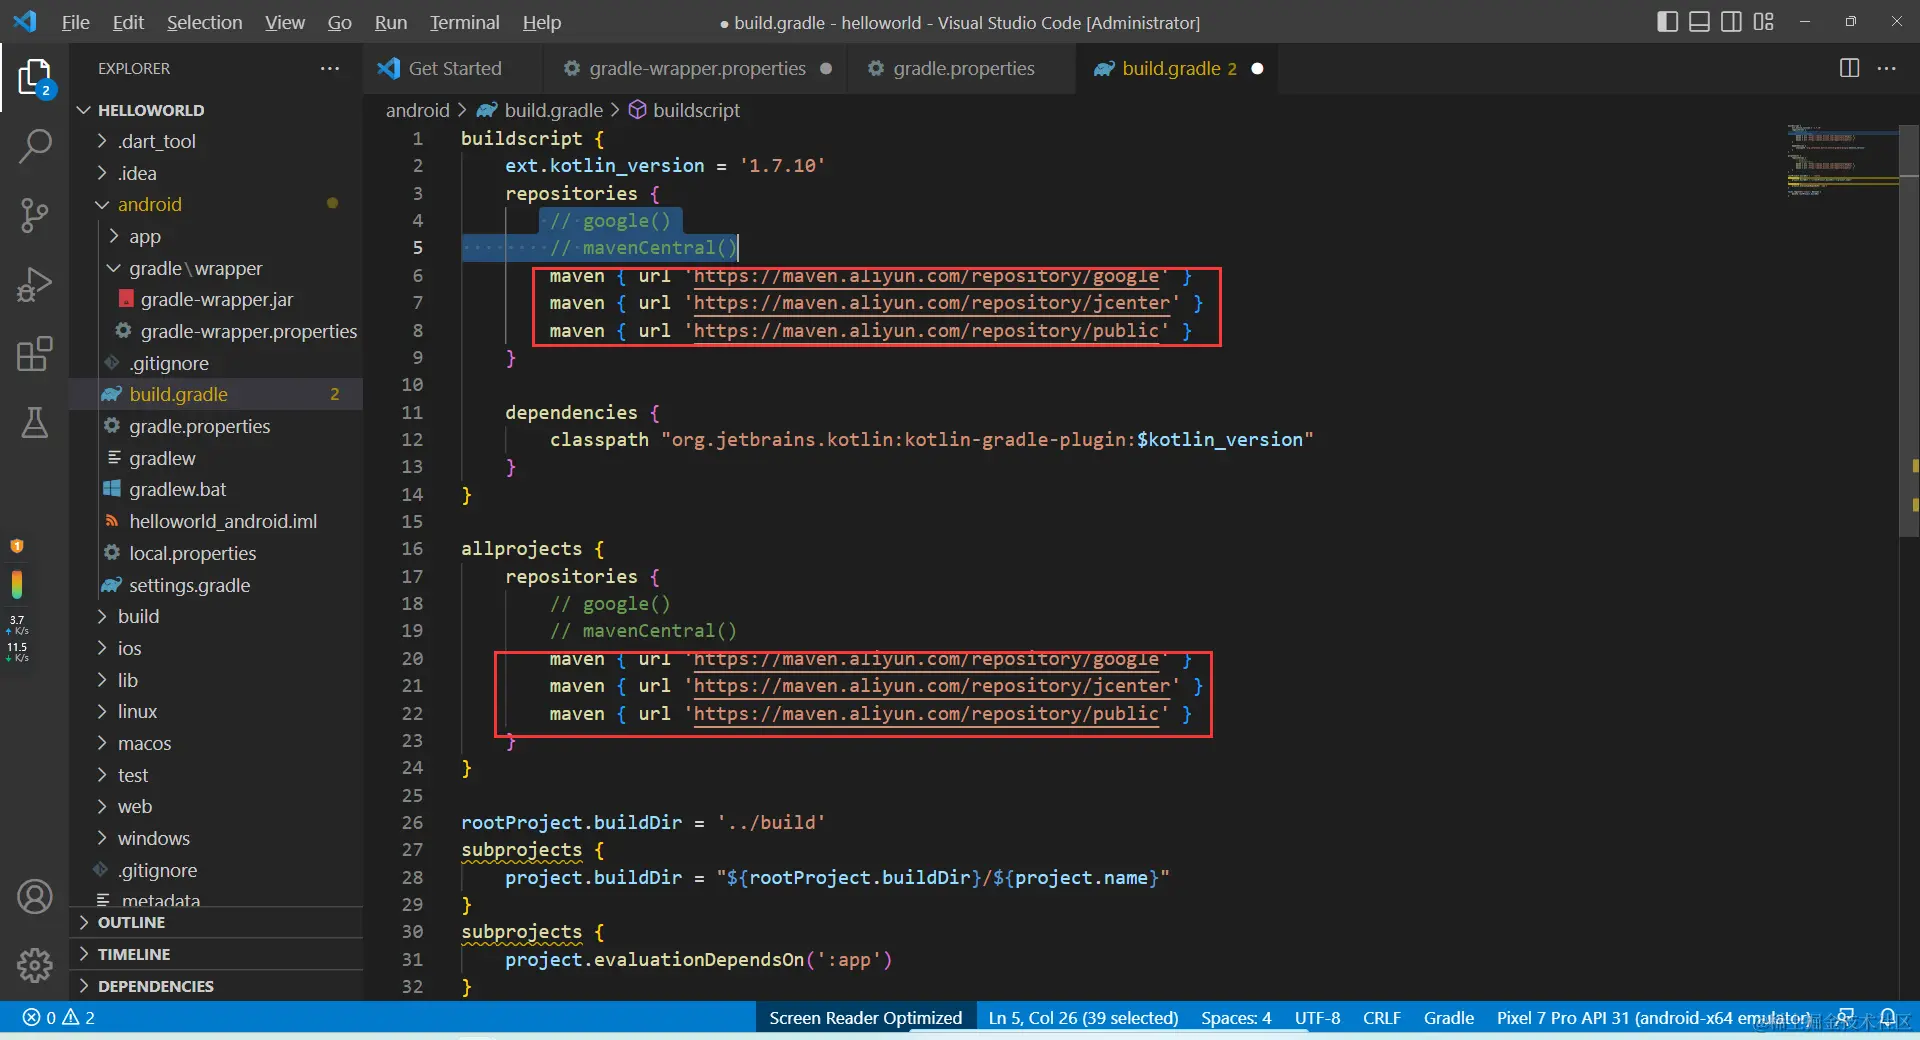This screenshot has height=1040, width=1920.
Task: Open the aliyun jcenter URL on line 7
Action: (x=931, y=303)
